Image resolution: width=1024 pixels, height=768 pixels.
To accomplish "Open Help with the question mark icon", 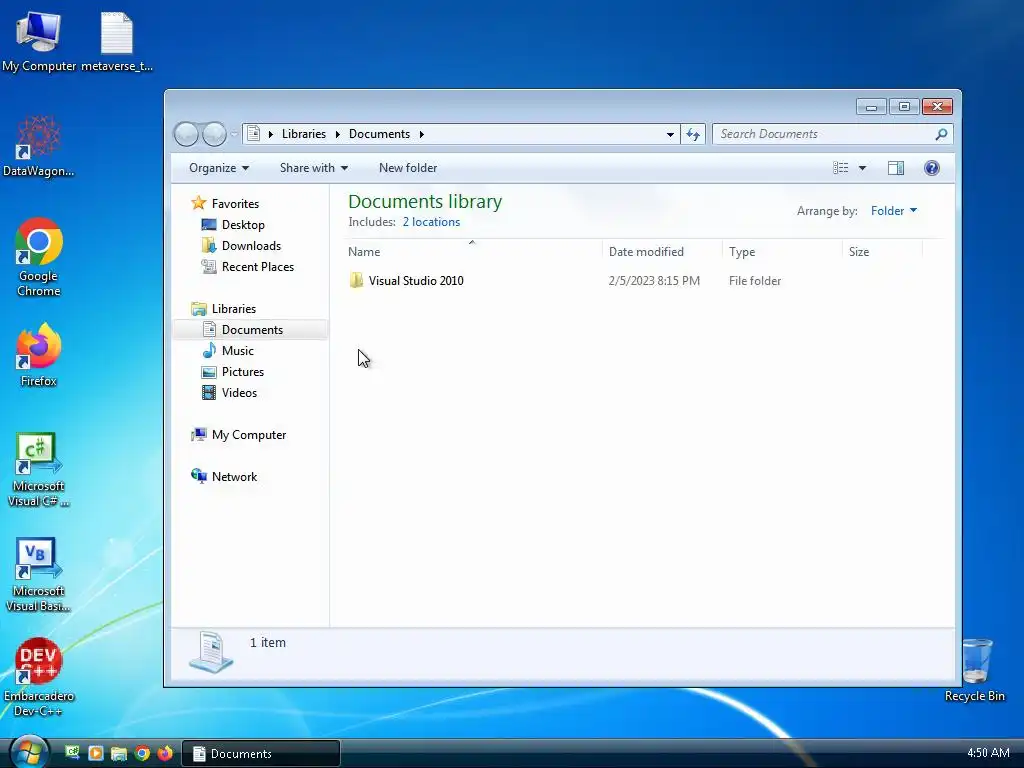I will coord(932,168).
